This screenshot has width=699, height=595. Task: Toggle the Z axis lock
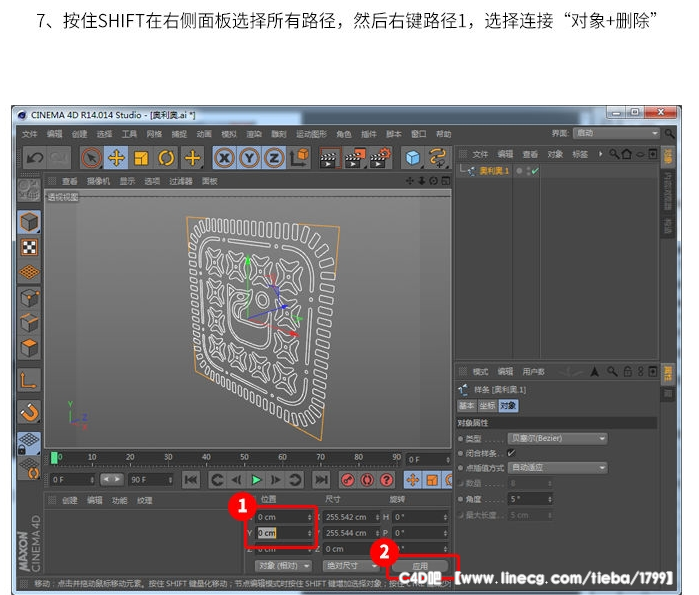click(274, 158)
